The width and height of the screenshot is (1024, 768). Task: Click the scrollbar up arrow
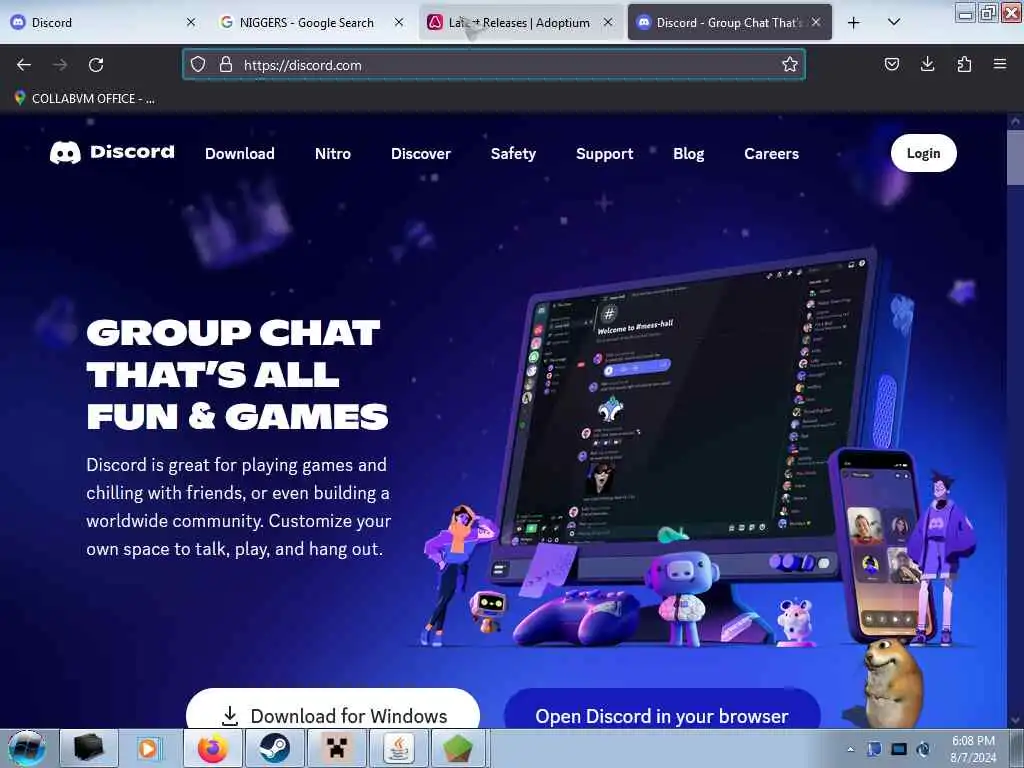(1015, 121)
